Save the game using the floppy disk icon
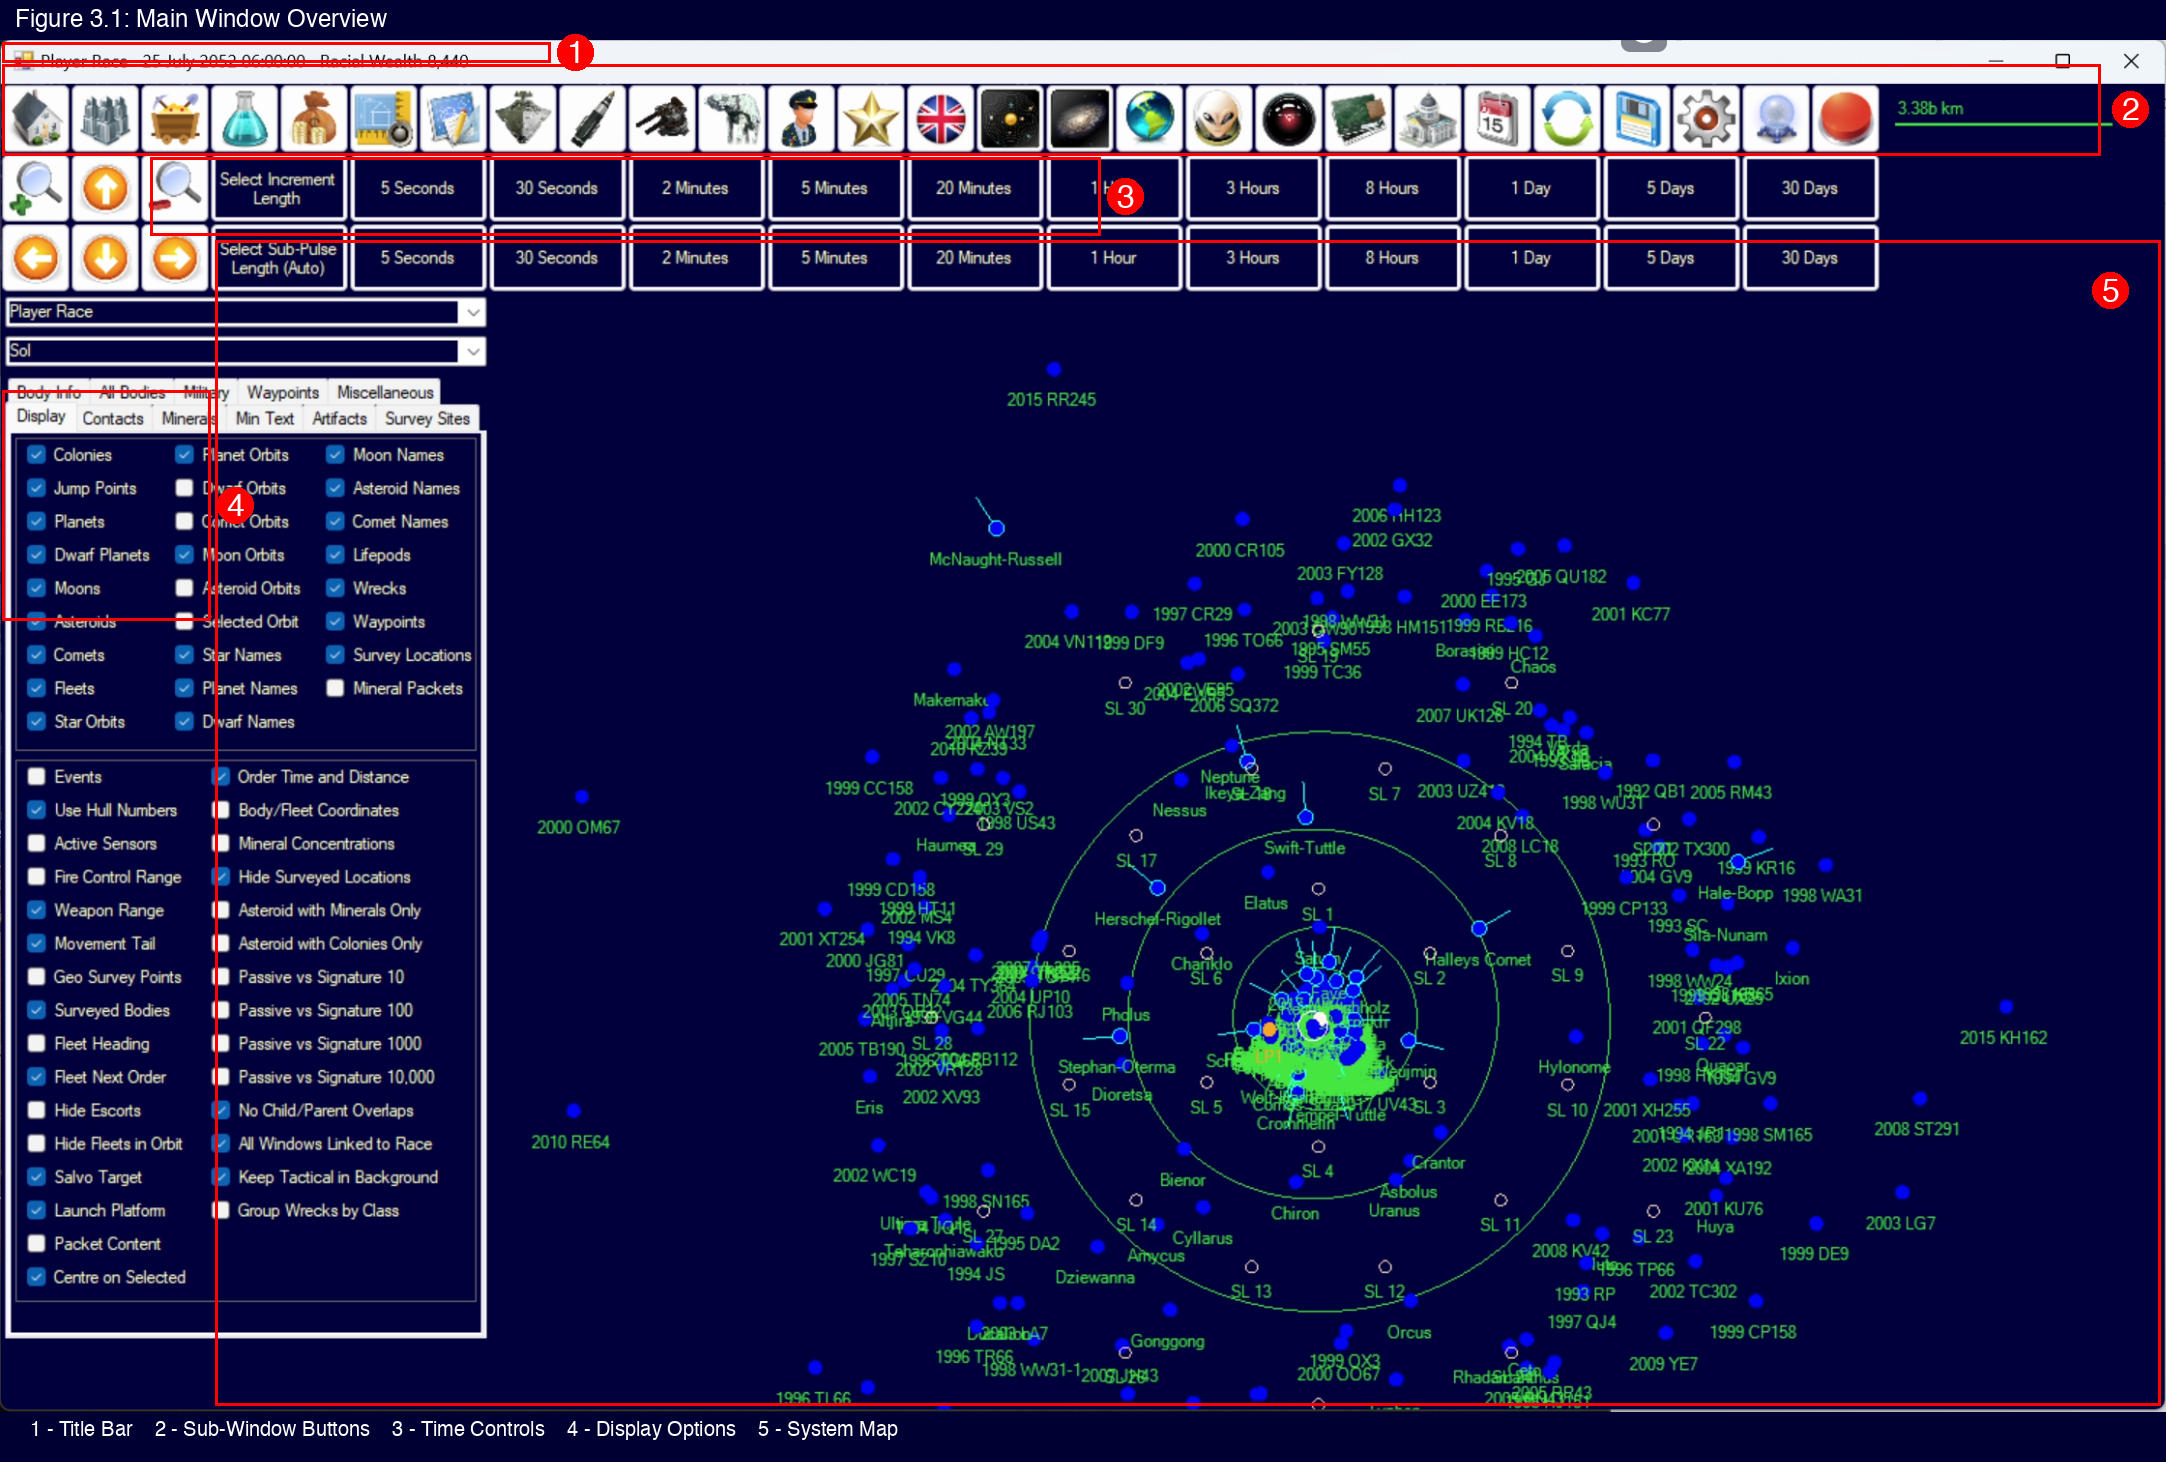The height and width of the screenshot is (1462, 2166). coord(1637,118)
